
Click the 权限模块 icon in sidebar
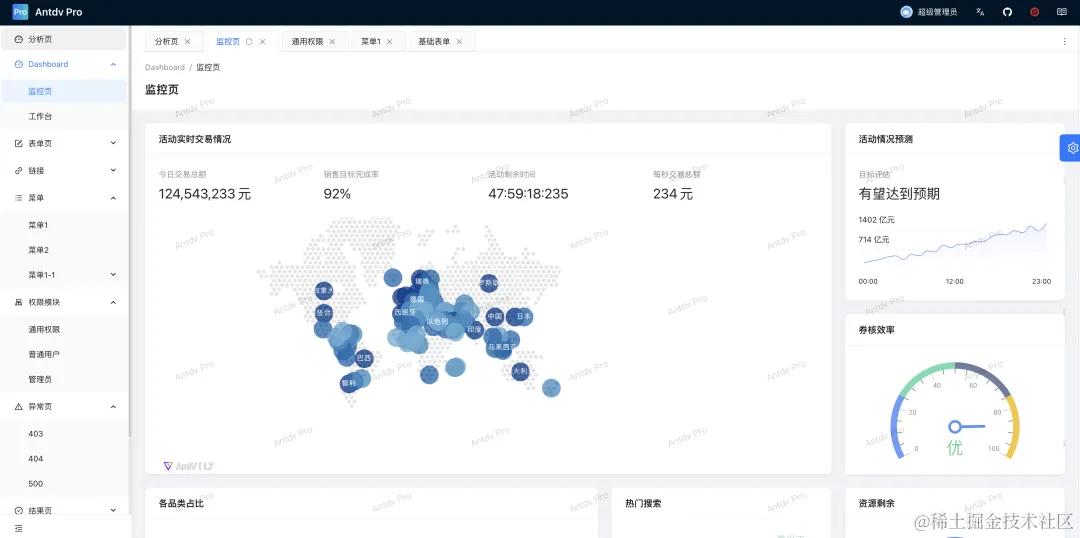coord(19,302)
